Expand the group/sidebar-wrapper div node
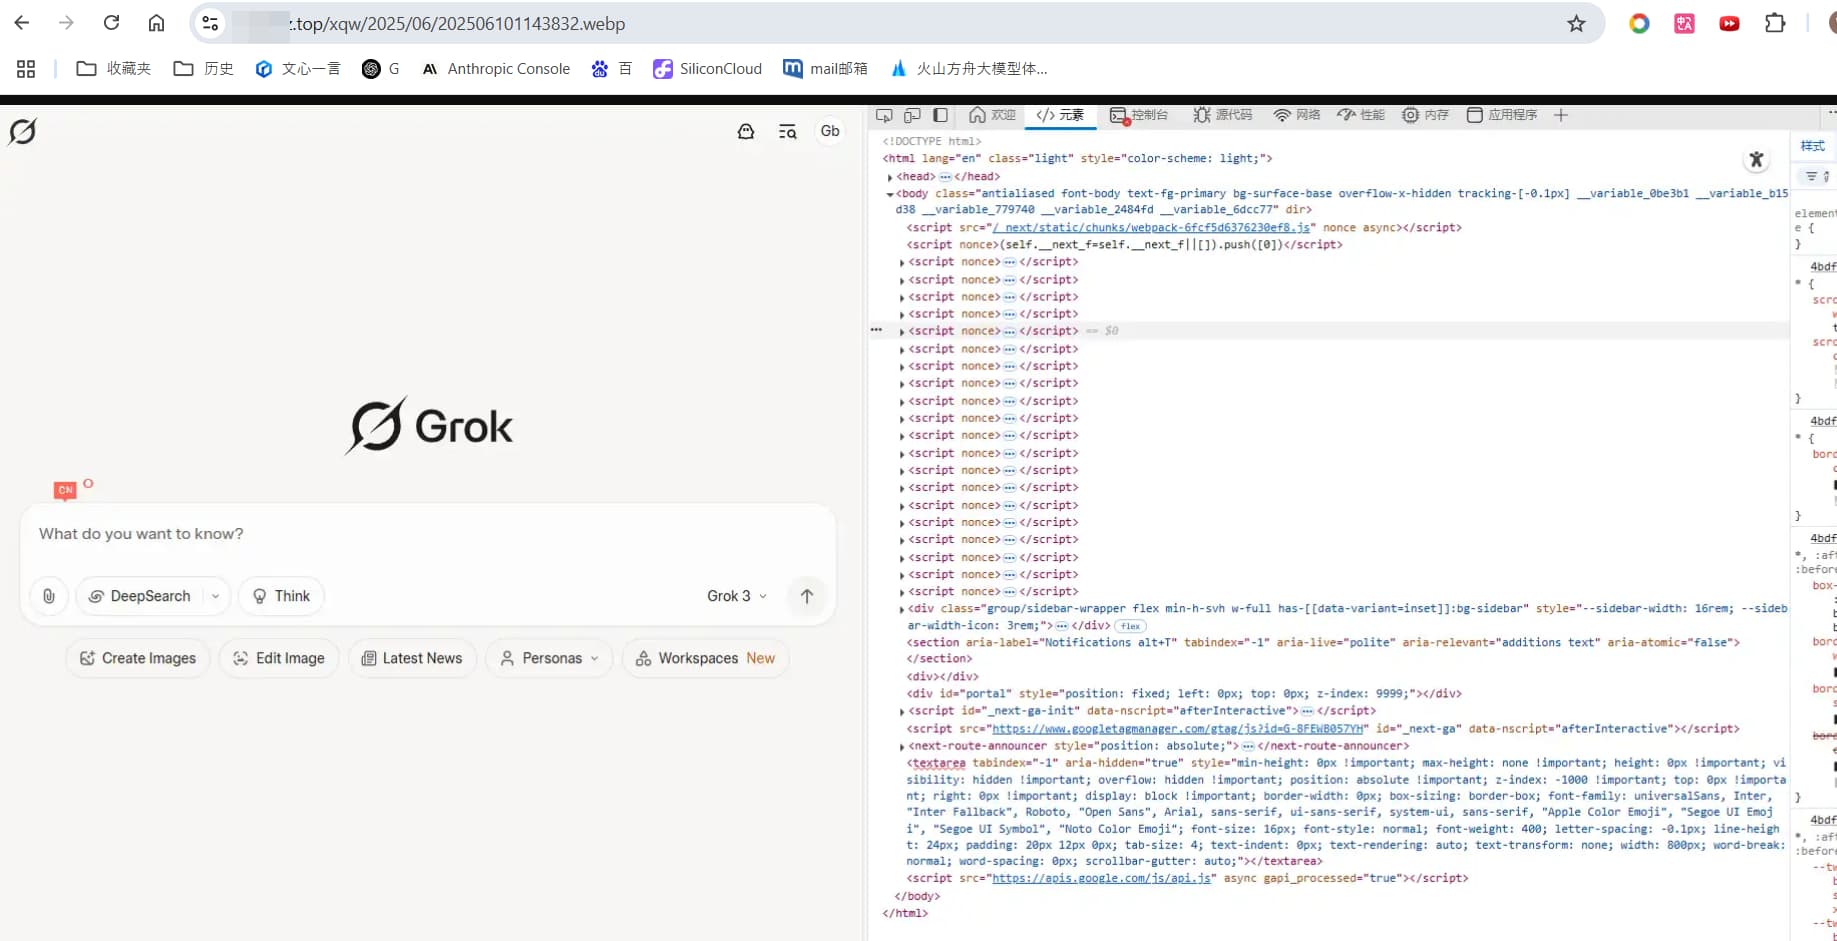Image resolution: width=1837 pixels, height=941 pixels. [x=902, y=609]
